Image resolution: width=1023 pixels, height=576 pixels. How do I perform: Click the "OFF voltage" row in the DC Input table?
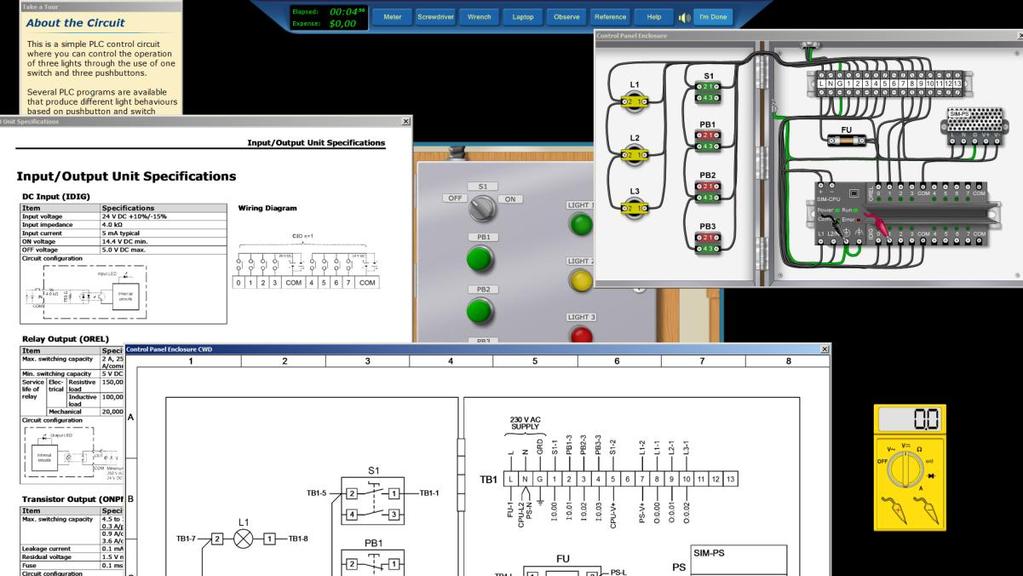[x=124, y=250]
